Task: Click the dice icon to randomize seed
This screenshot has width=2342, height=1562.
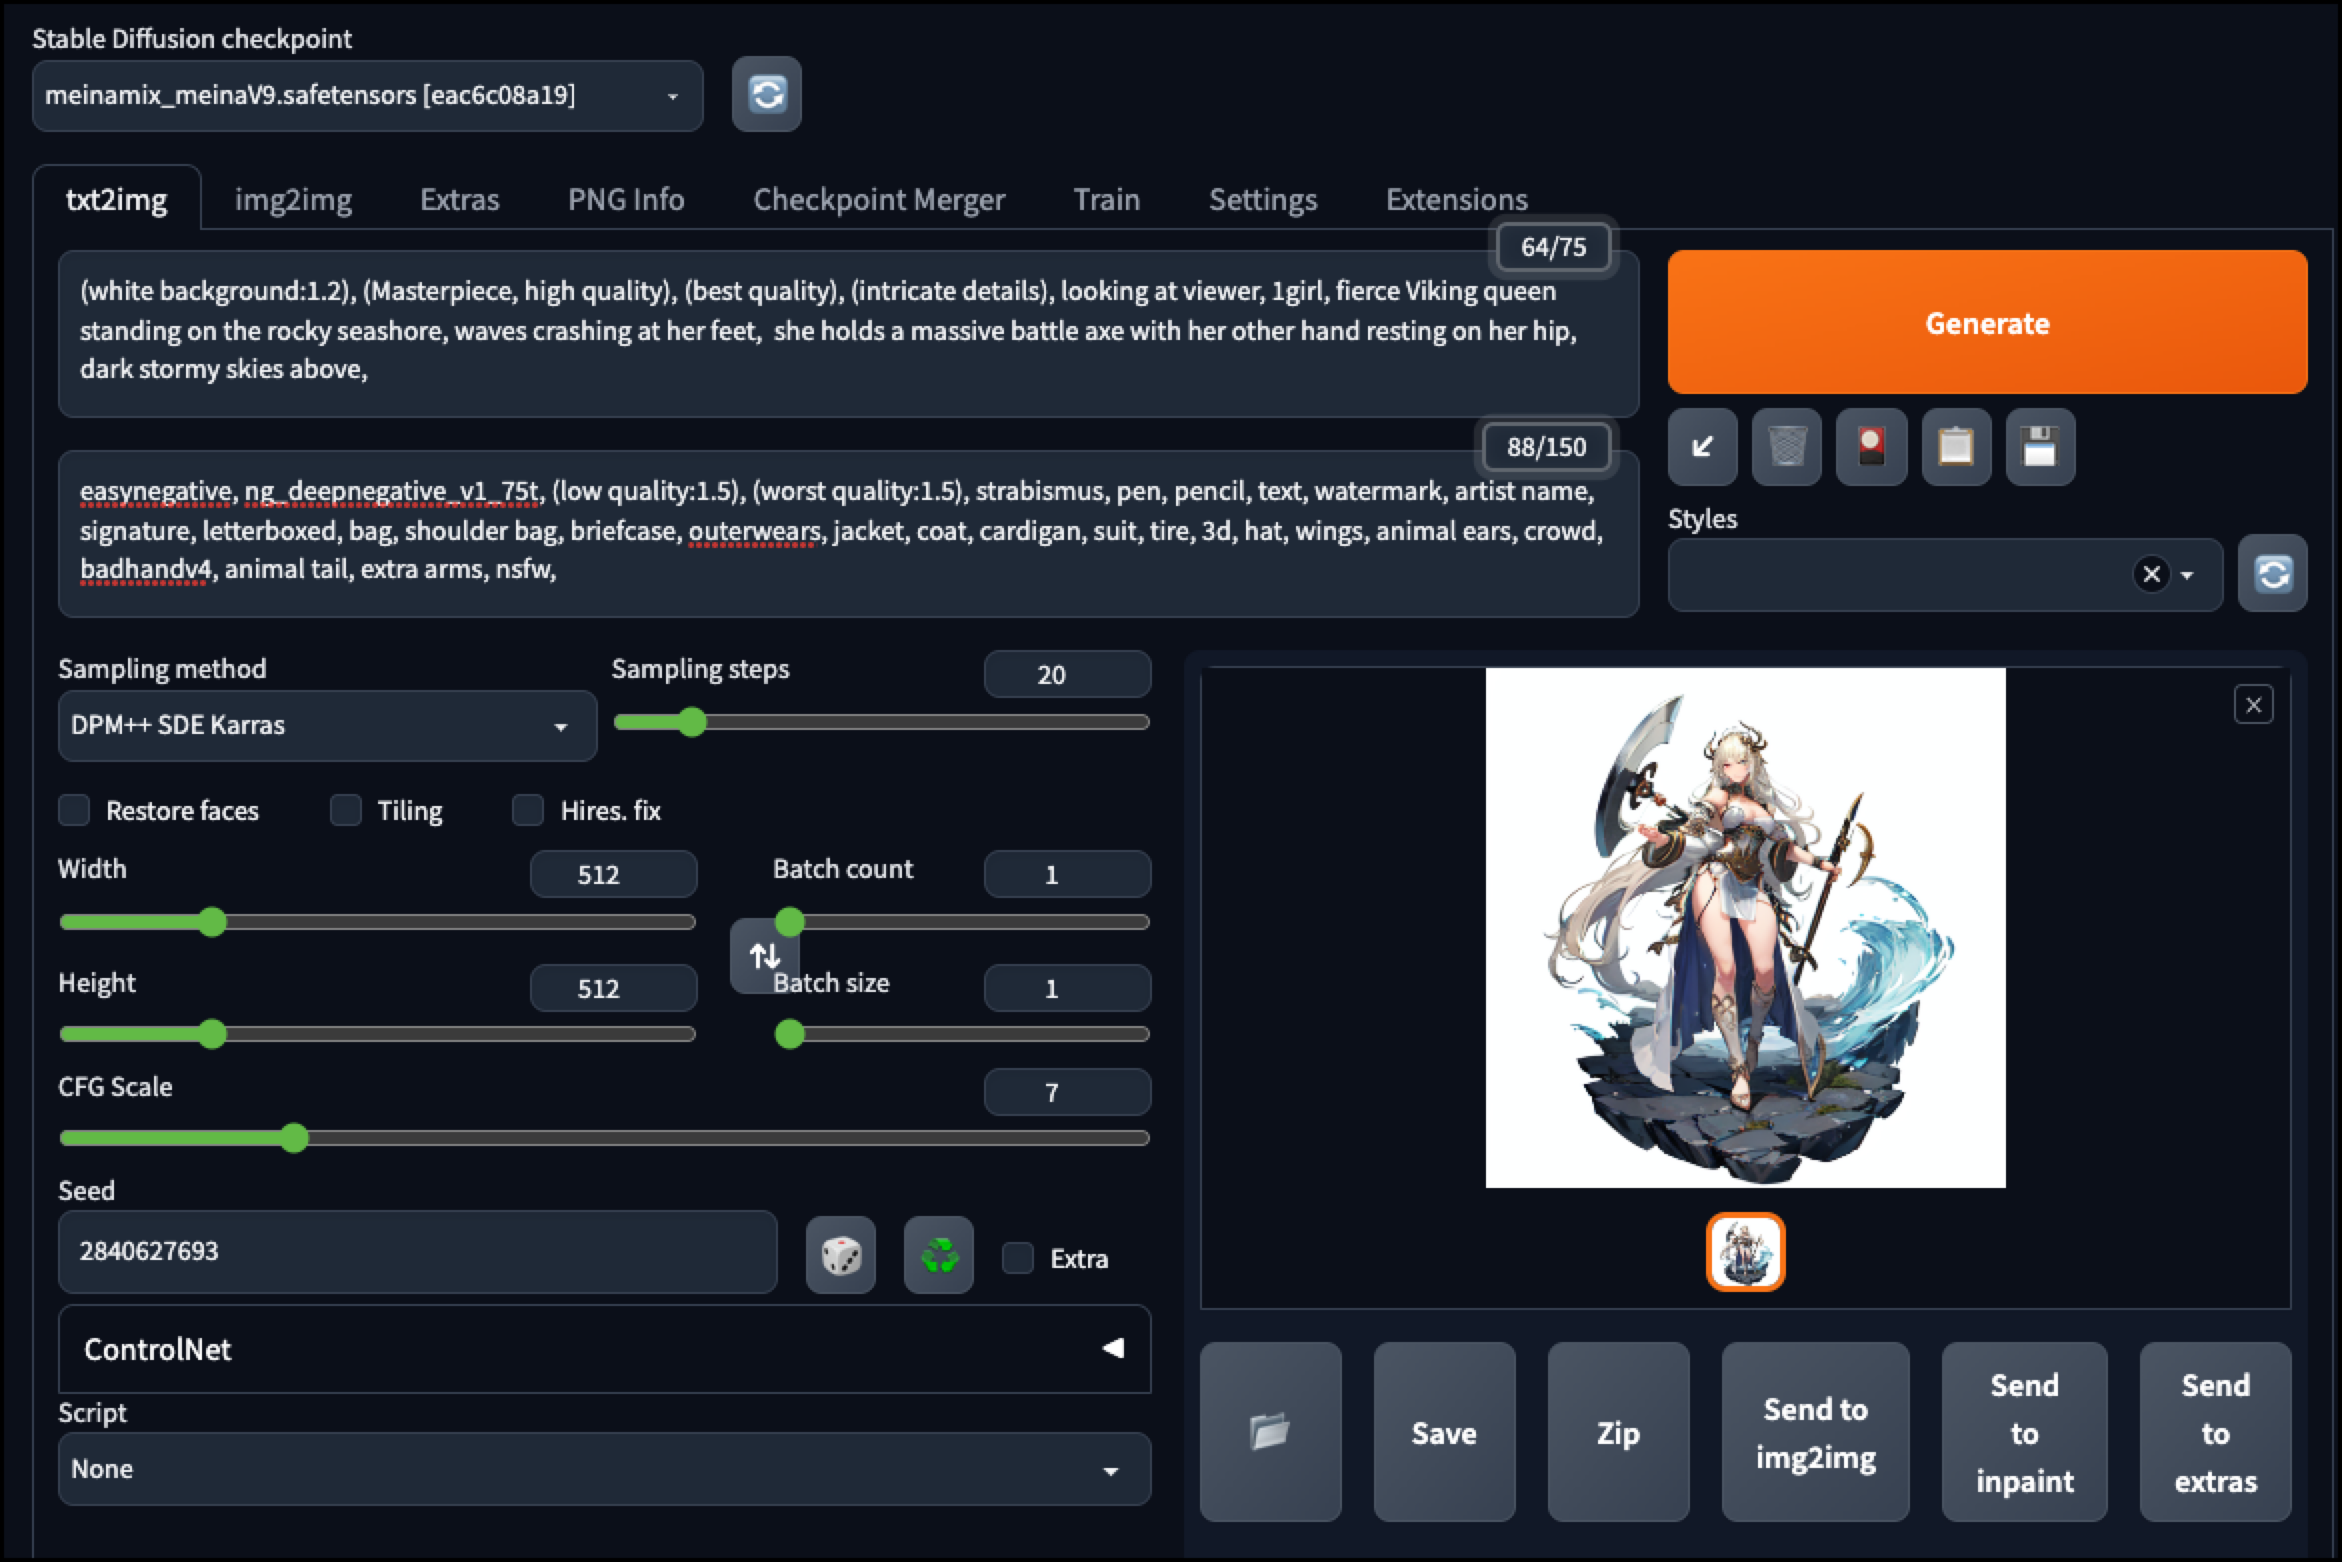Action: coord(840,1255)
